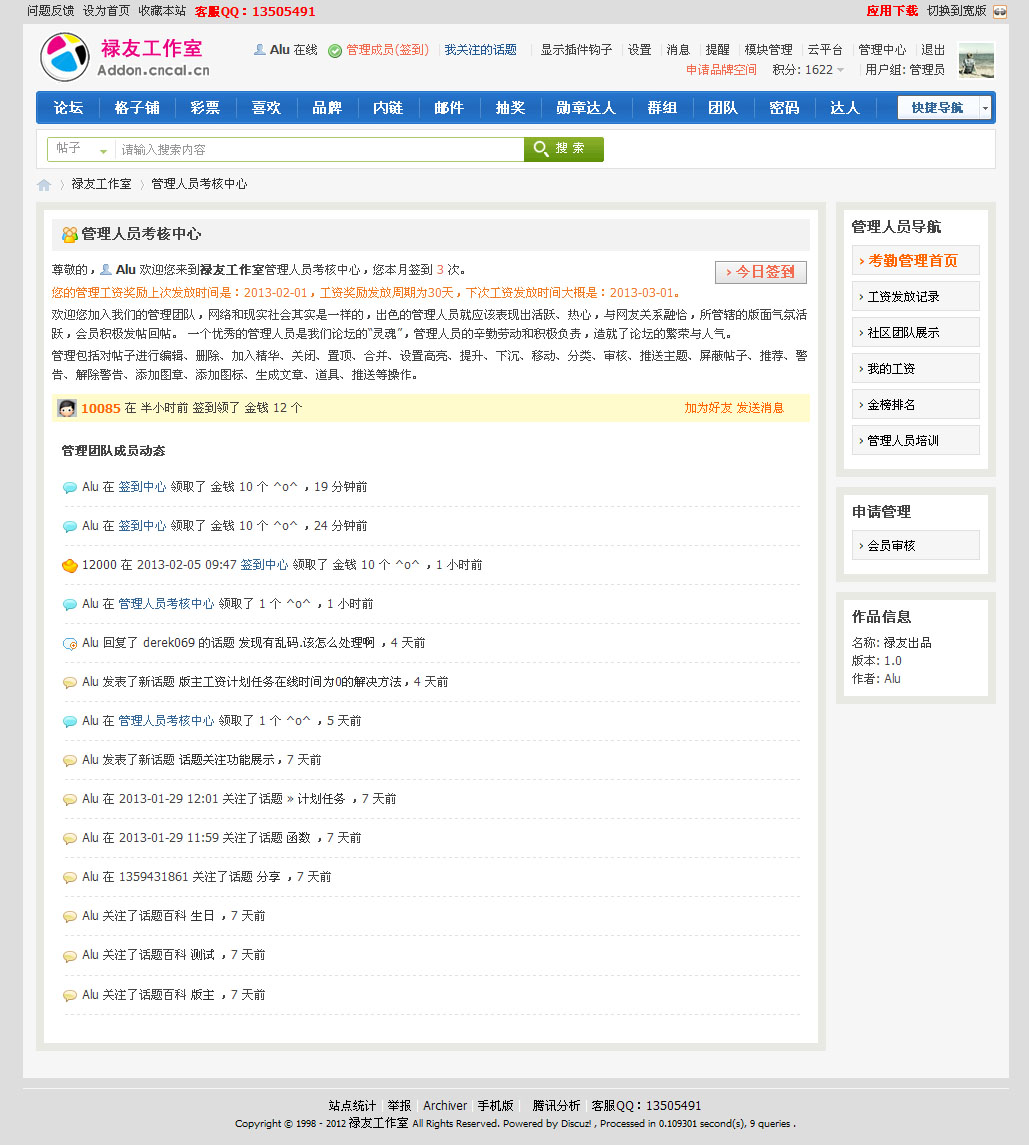Screen dimensions: 1029x1145
Task: Open the 腾讯分析 footer link
Action: 556,1106
